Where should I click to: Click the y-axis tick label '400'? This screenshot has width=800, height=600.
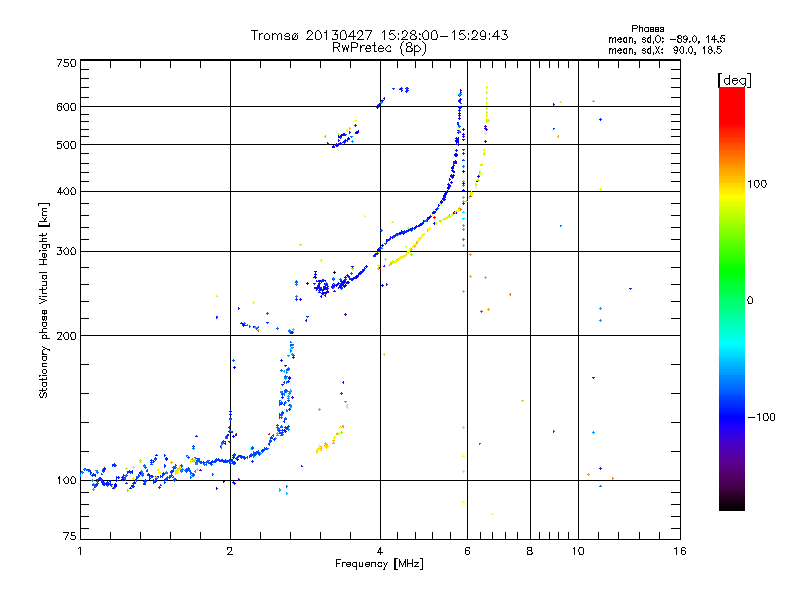pyautogui.click(x=66, y=192)
